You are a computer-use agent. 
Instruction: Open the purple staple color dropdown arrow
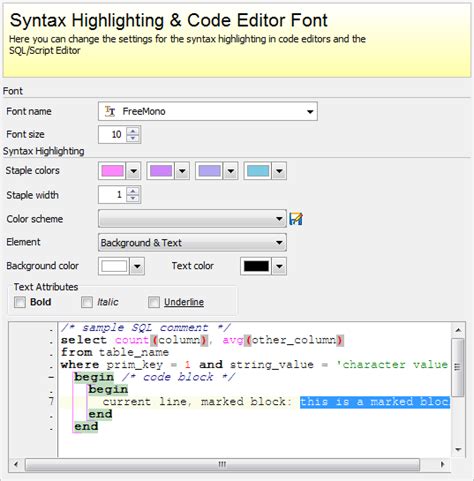[x=182, y=171]
